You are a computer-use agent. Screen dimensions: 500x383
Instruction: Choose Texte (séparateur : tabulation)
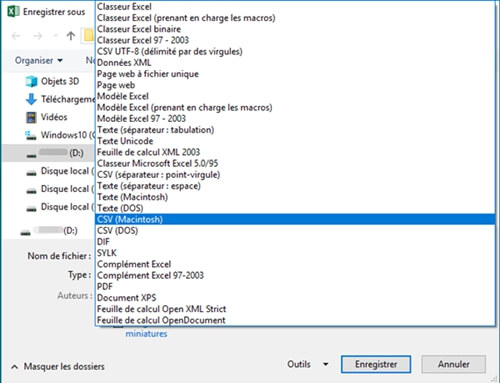[295, 130]
